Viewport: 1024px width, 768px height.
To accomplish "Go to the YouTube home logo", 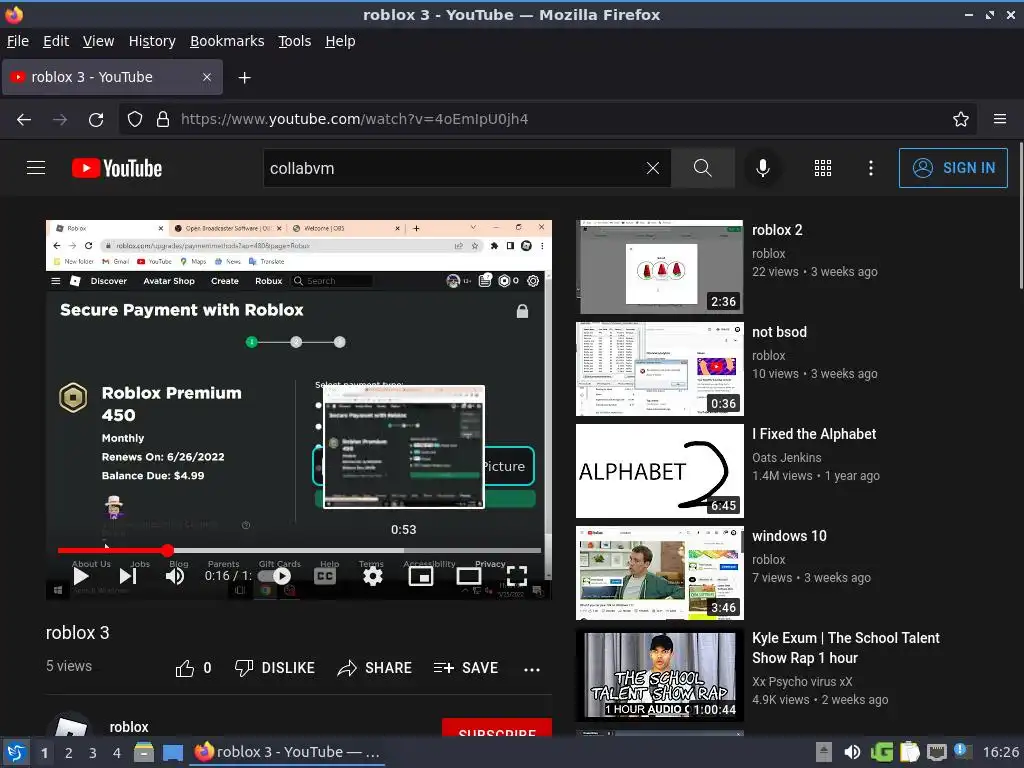I will [117, 168].
